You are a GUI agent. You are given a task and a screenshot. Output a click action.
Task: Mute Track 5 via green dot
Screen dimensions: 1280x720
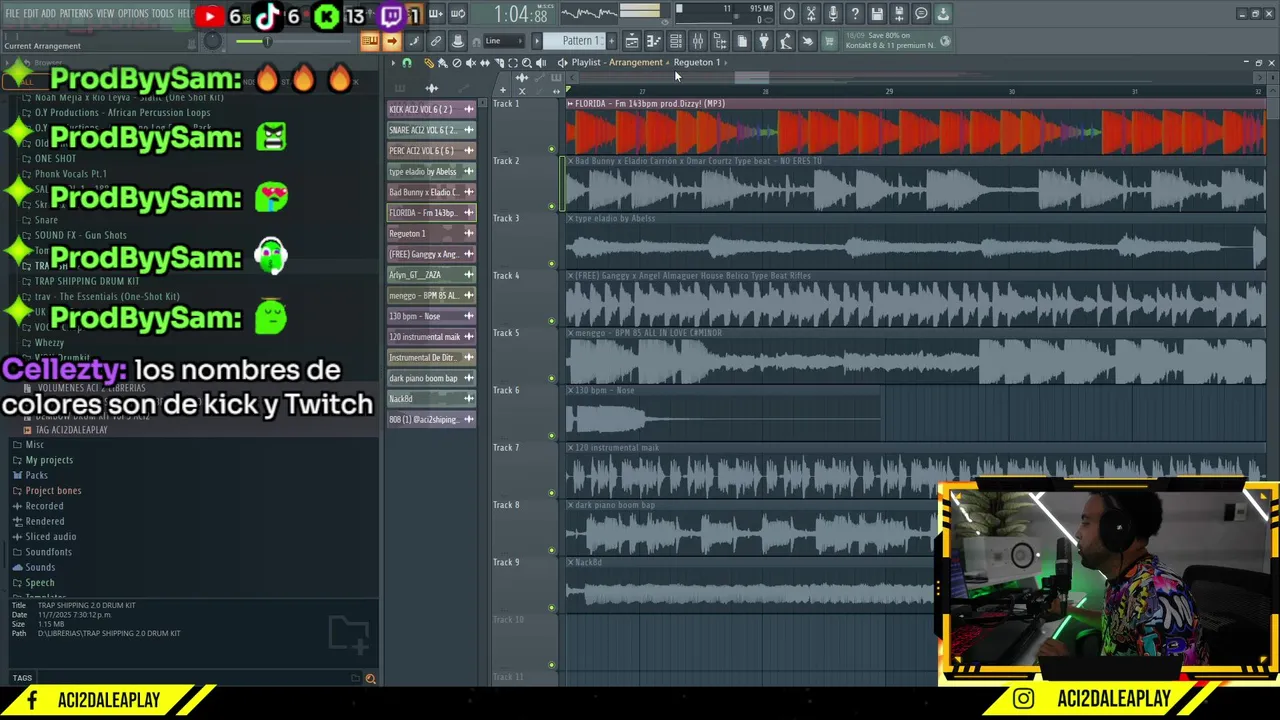(551, 379)
